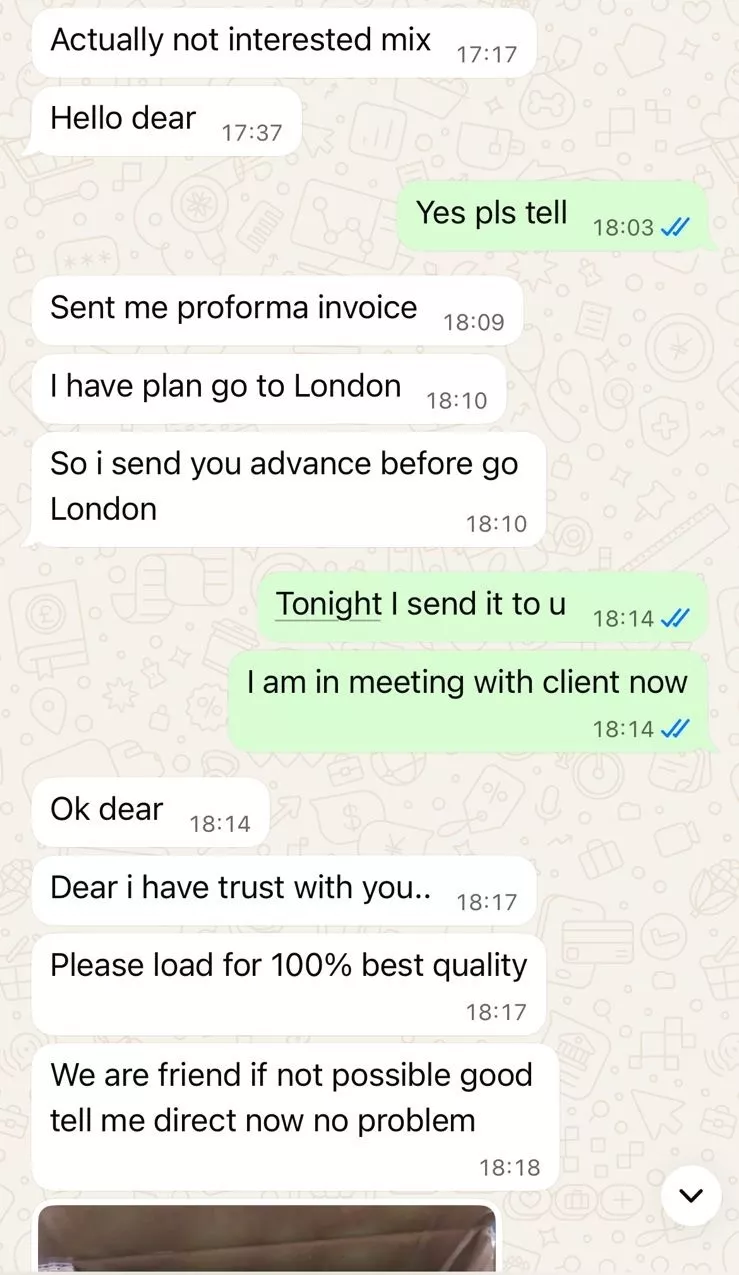
Task: Tap double ticks on 'I am in meeting with client now'
Action: click(x=675, y=729)
